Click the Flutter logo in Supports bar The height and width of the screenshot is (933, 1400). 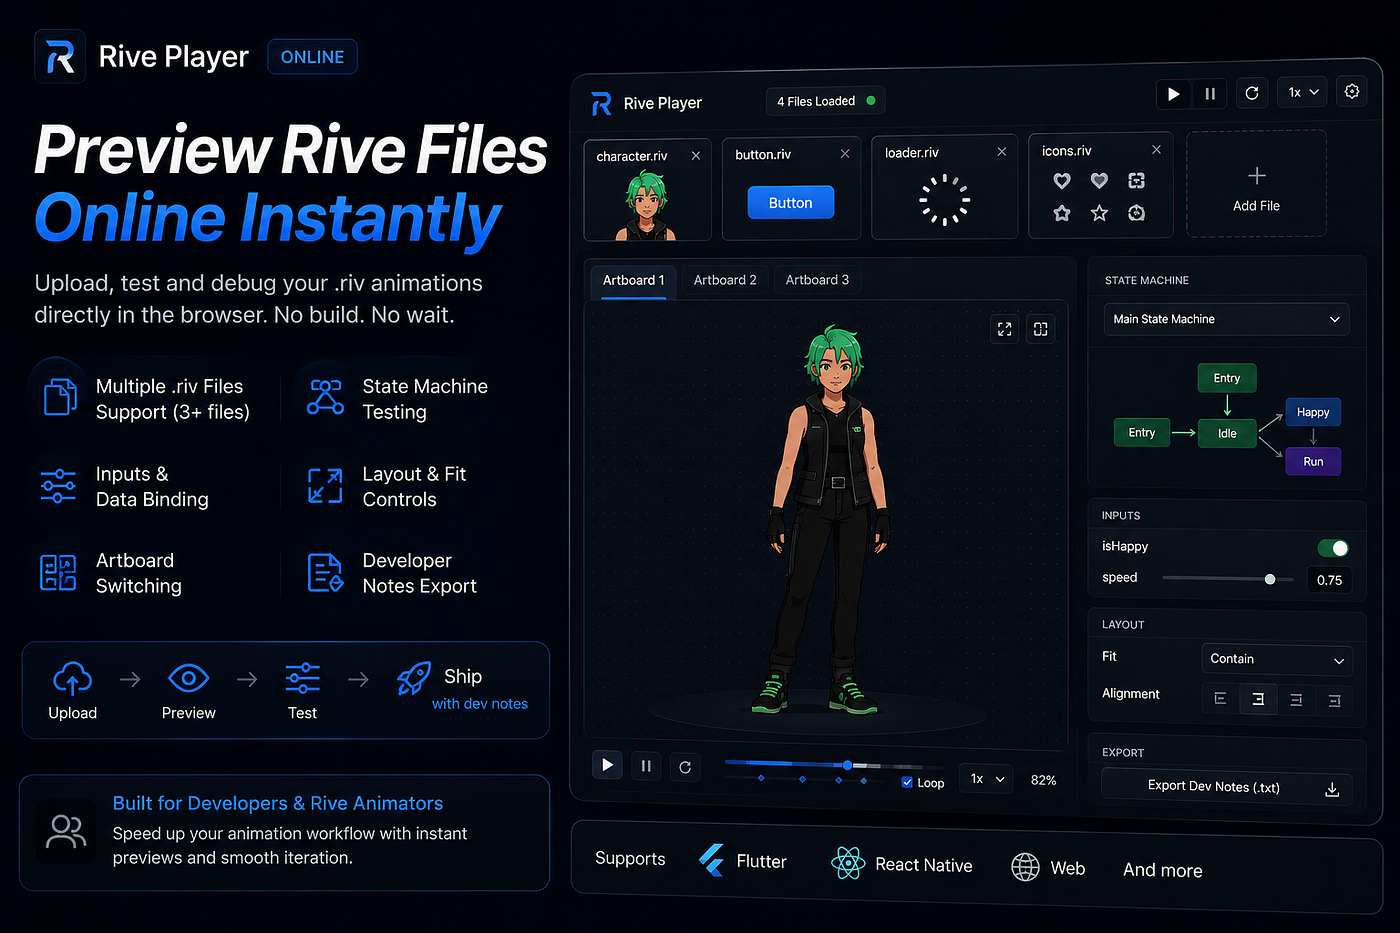pos(711,860)
